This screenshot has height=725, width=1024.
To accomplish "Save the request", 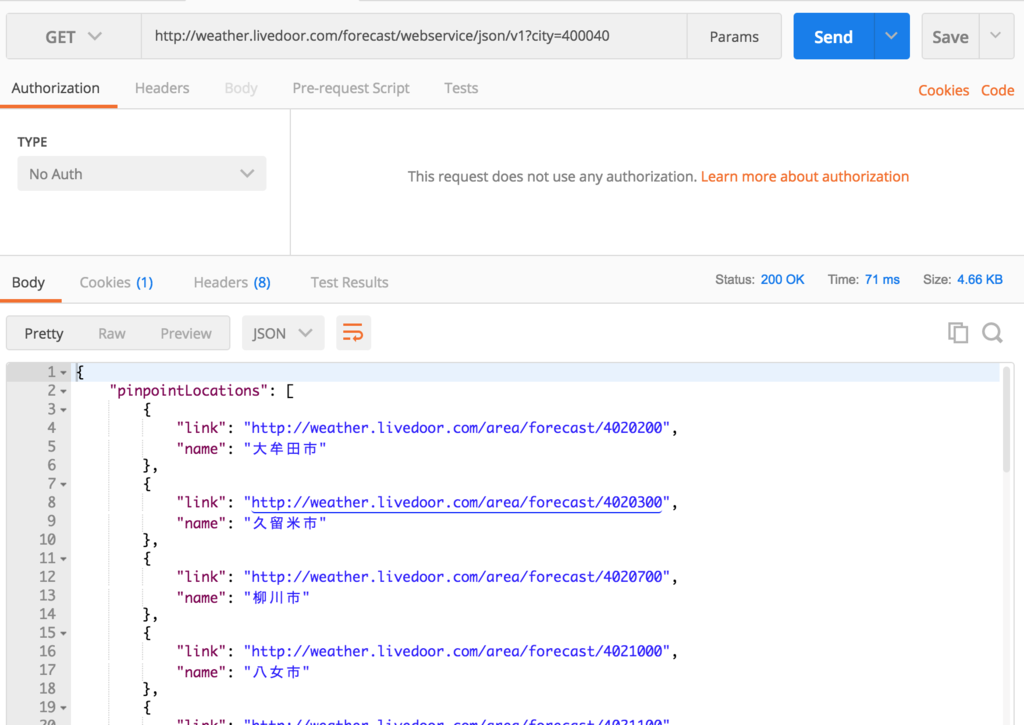I will coord(950,37).
